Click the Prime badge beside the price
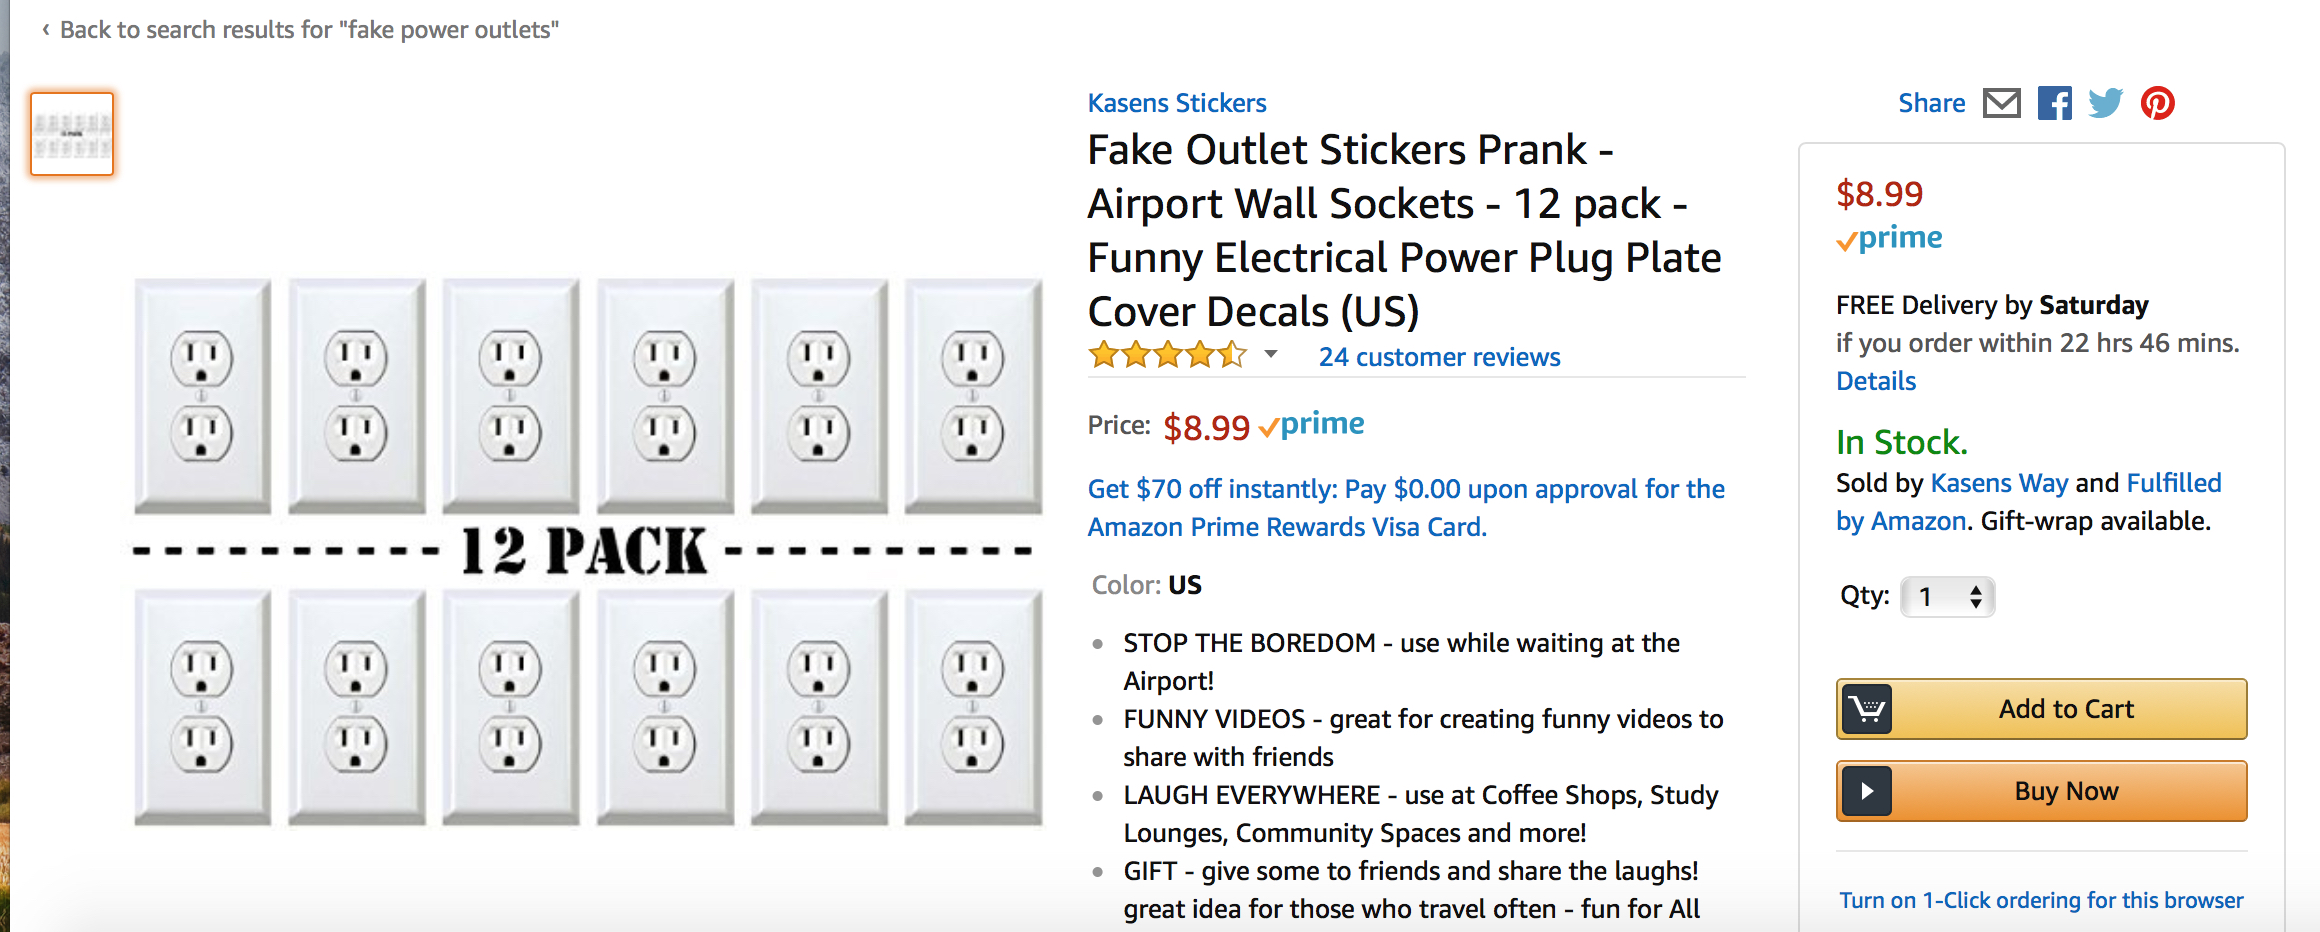This screenshot has width=2320, height=932. [x=1313, y=424]
